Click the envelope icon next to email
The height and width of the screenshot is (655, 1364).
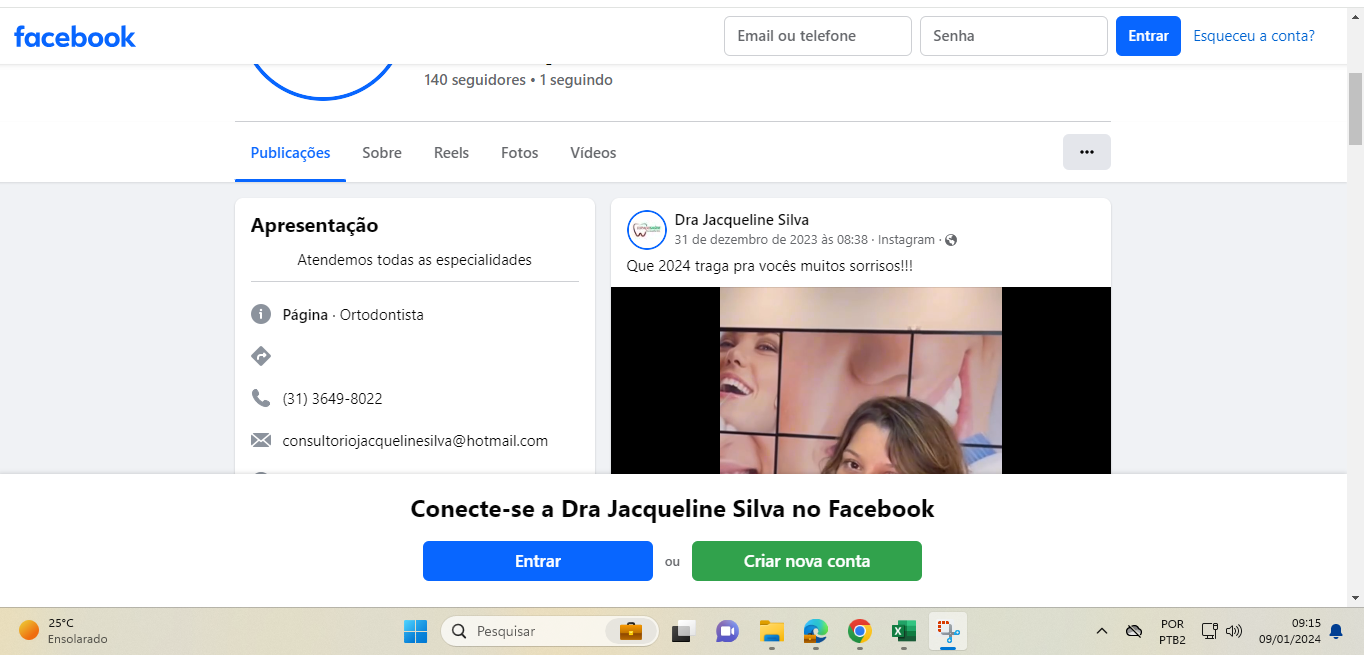pos(261,440)
